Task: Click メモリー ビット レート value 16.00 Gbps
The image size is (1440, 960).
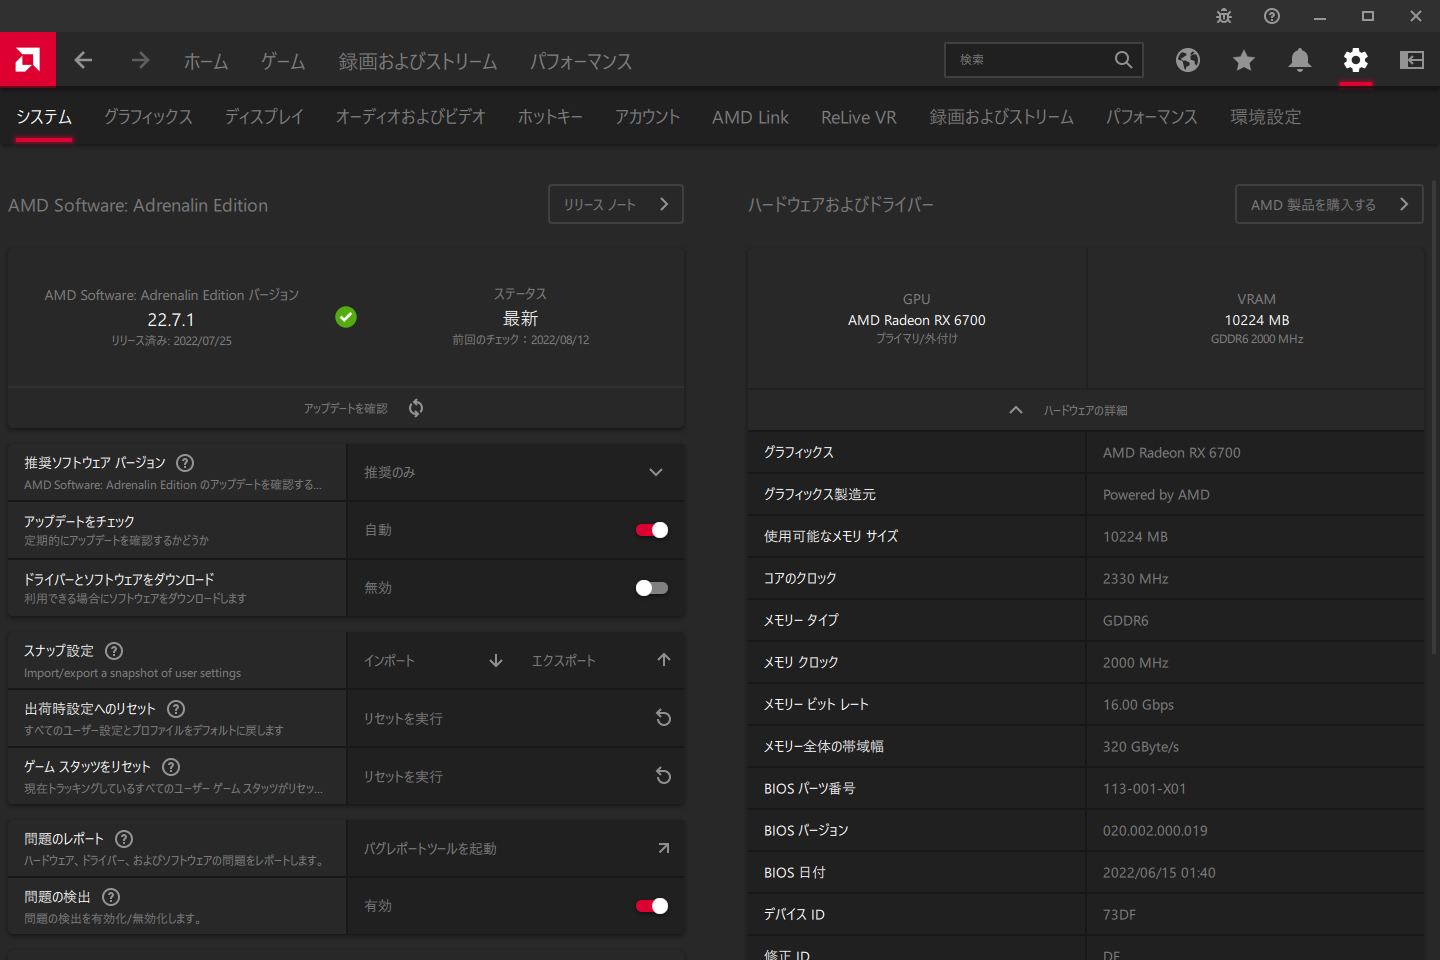Action: [x=1138, y=705]
